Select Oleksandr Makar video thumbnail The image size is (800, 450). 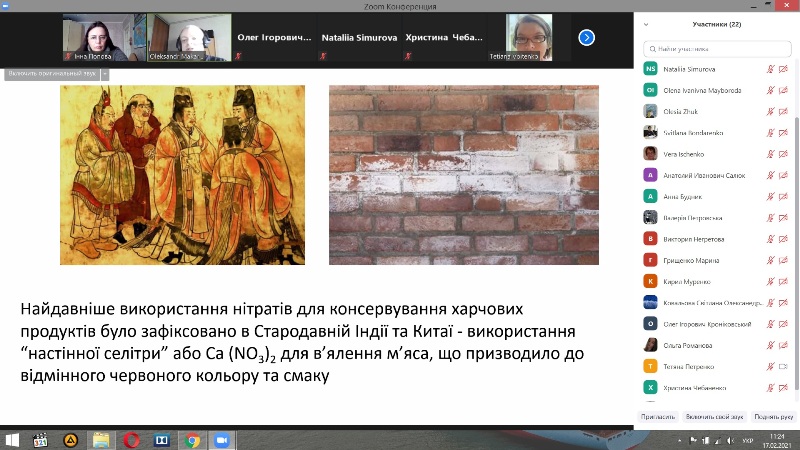[x=189, y=38]
